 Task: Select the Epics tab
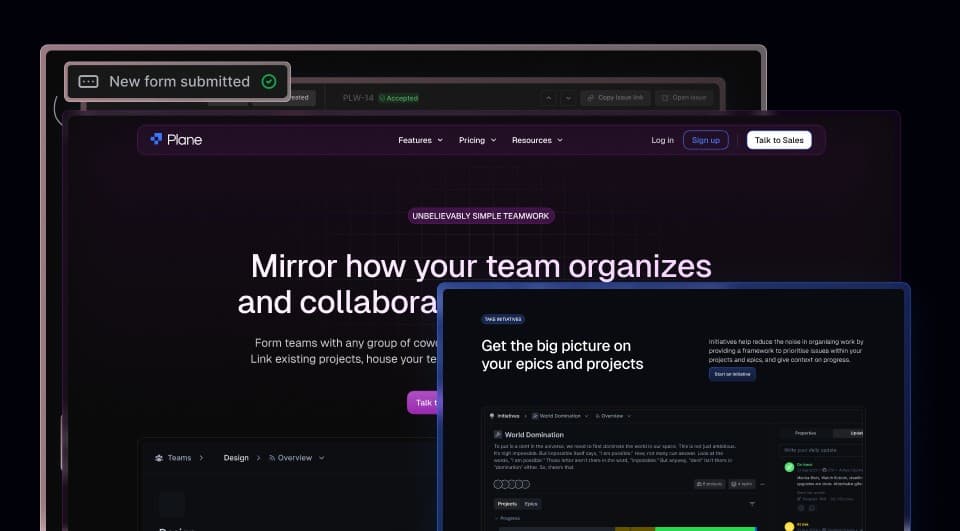click(531, 504)
